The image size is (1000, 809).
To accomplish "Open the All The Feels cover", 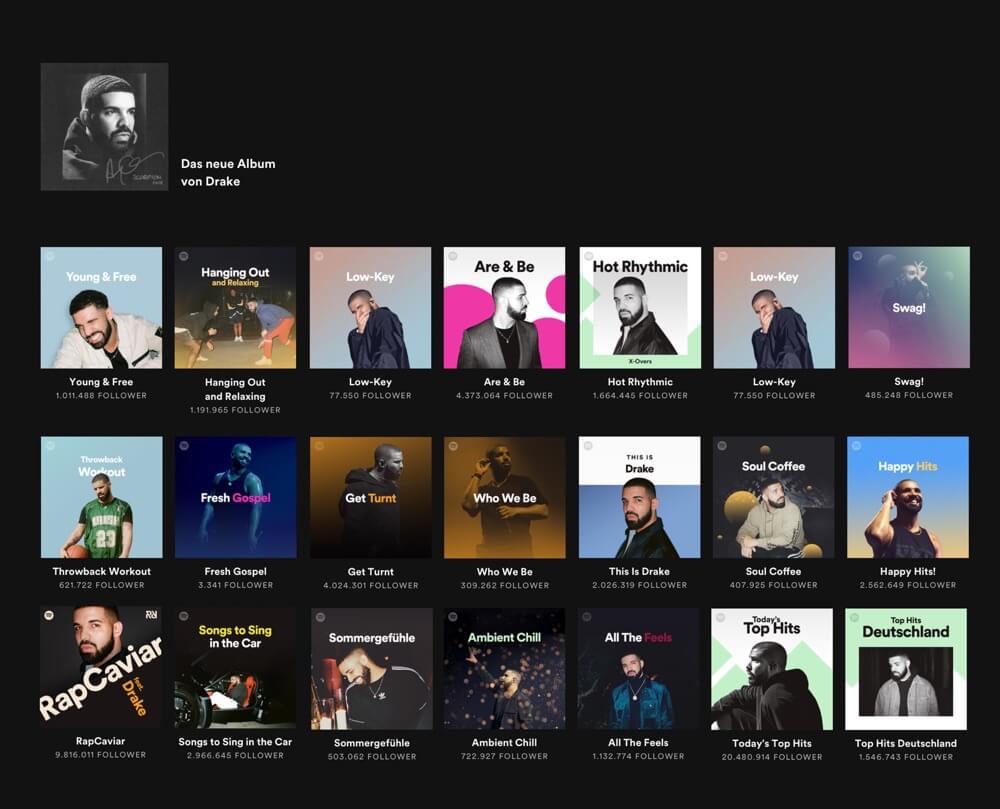I will point(638,669).
